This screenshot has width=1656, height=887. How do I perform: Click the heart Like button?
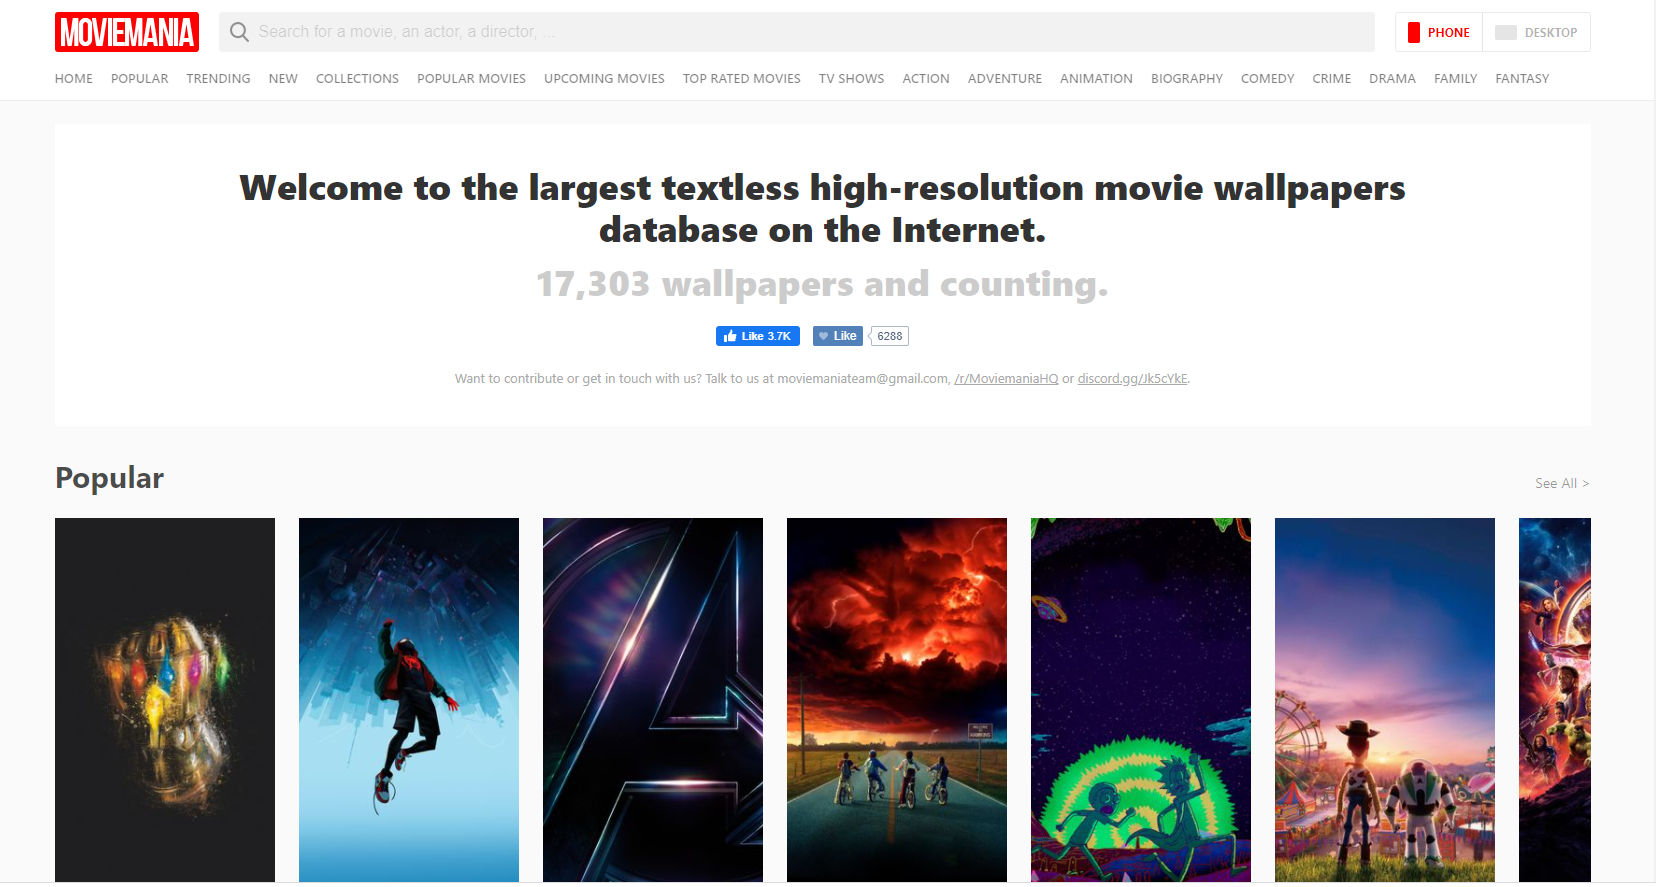(838, 336)
